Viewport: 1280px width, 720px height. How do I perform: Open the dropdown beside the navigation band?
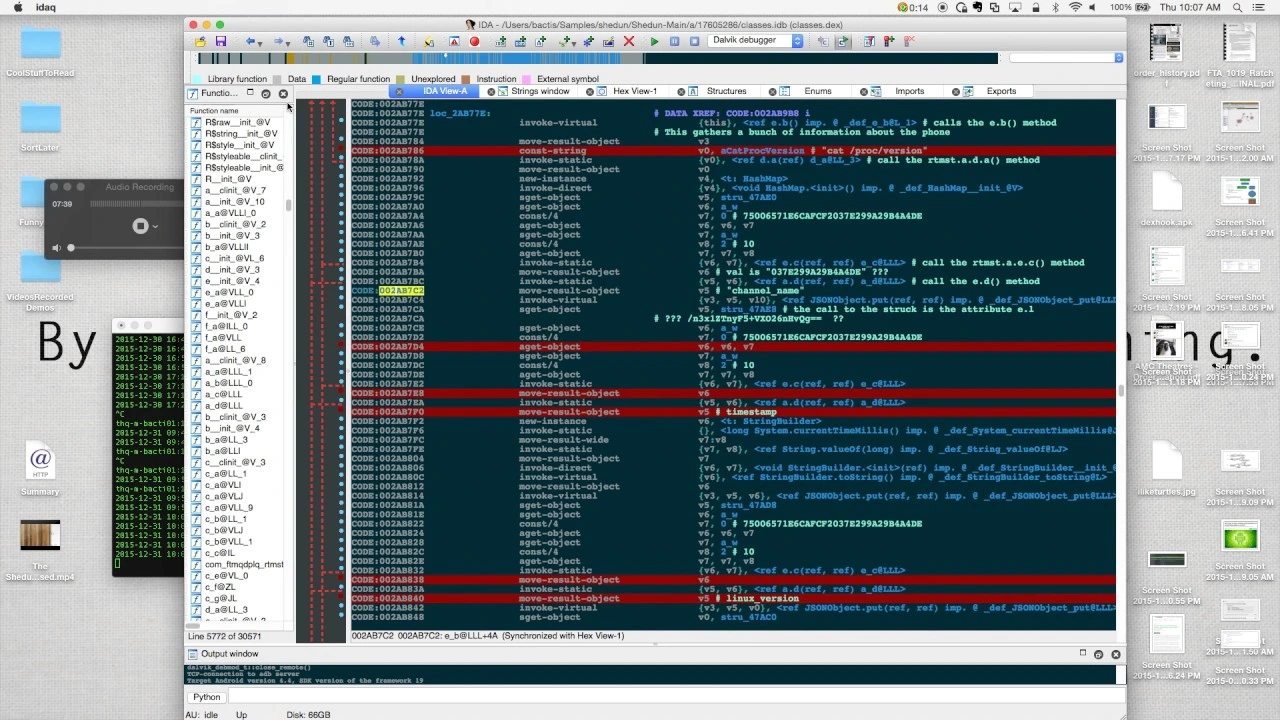[1118, 58]
